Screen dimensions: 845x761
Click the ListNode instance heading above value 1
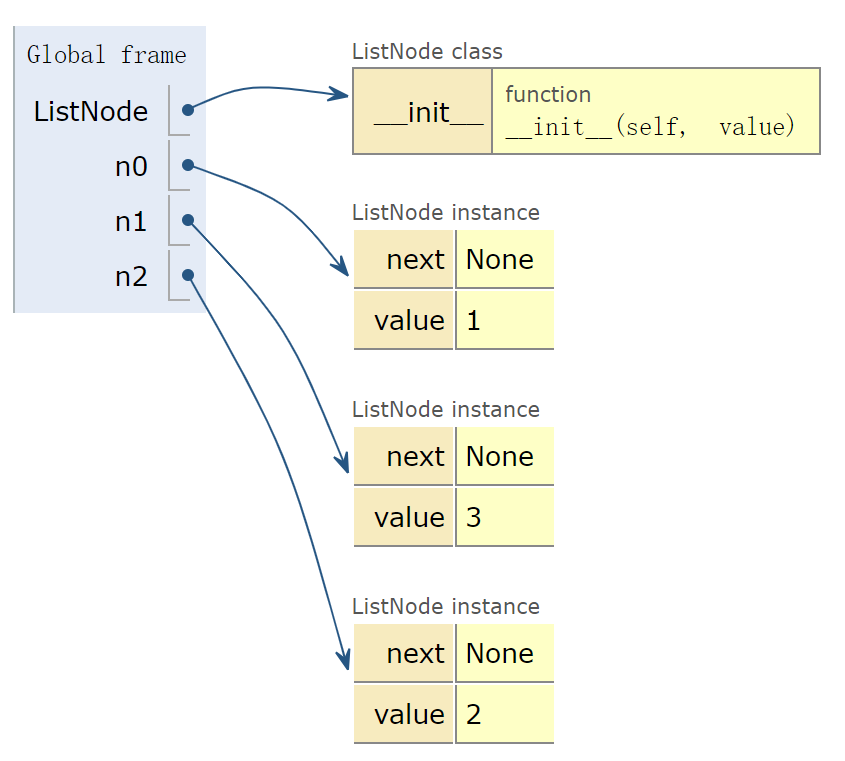coord(446,212)
